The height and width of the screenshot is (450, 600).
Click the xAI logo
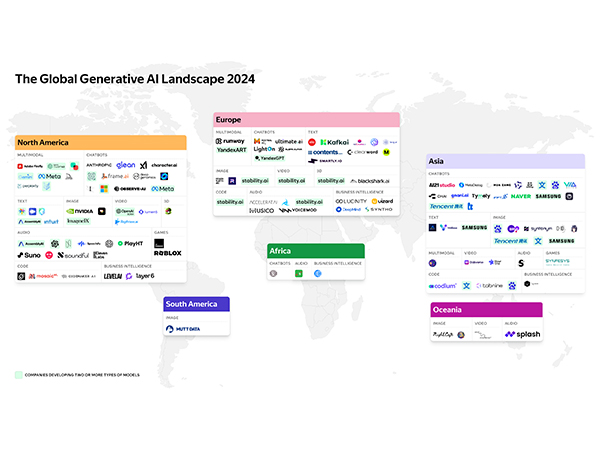[x=143, y=165]
